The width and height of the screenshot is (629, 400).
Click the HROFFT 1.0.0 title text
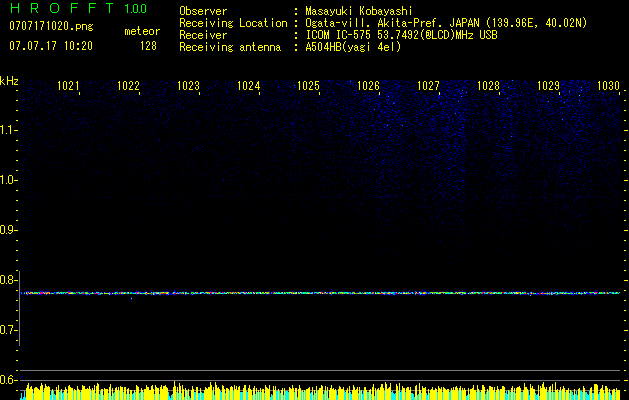point(79,8)
